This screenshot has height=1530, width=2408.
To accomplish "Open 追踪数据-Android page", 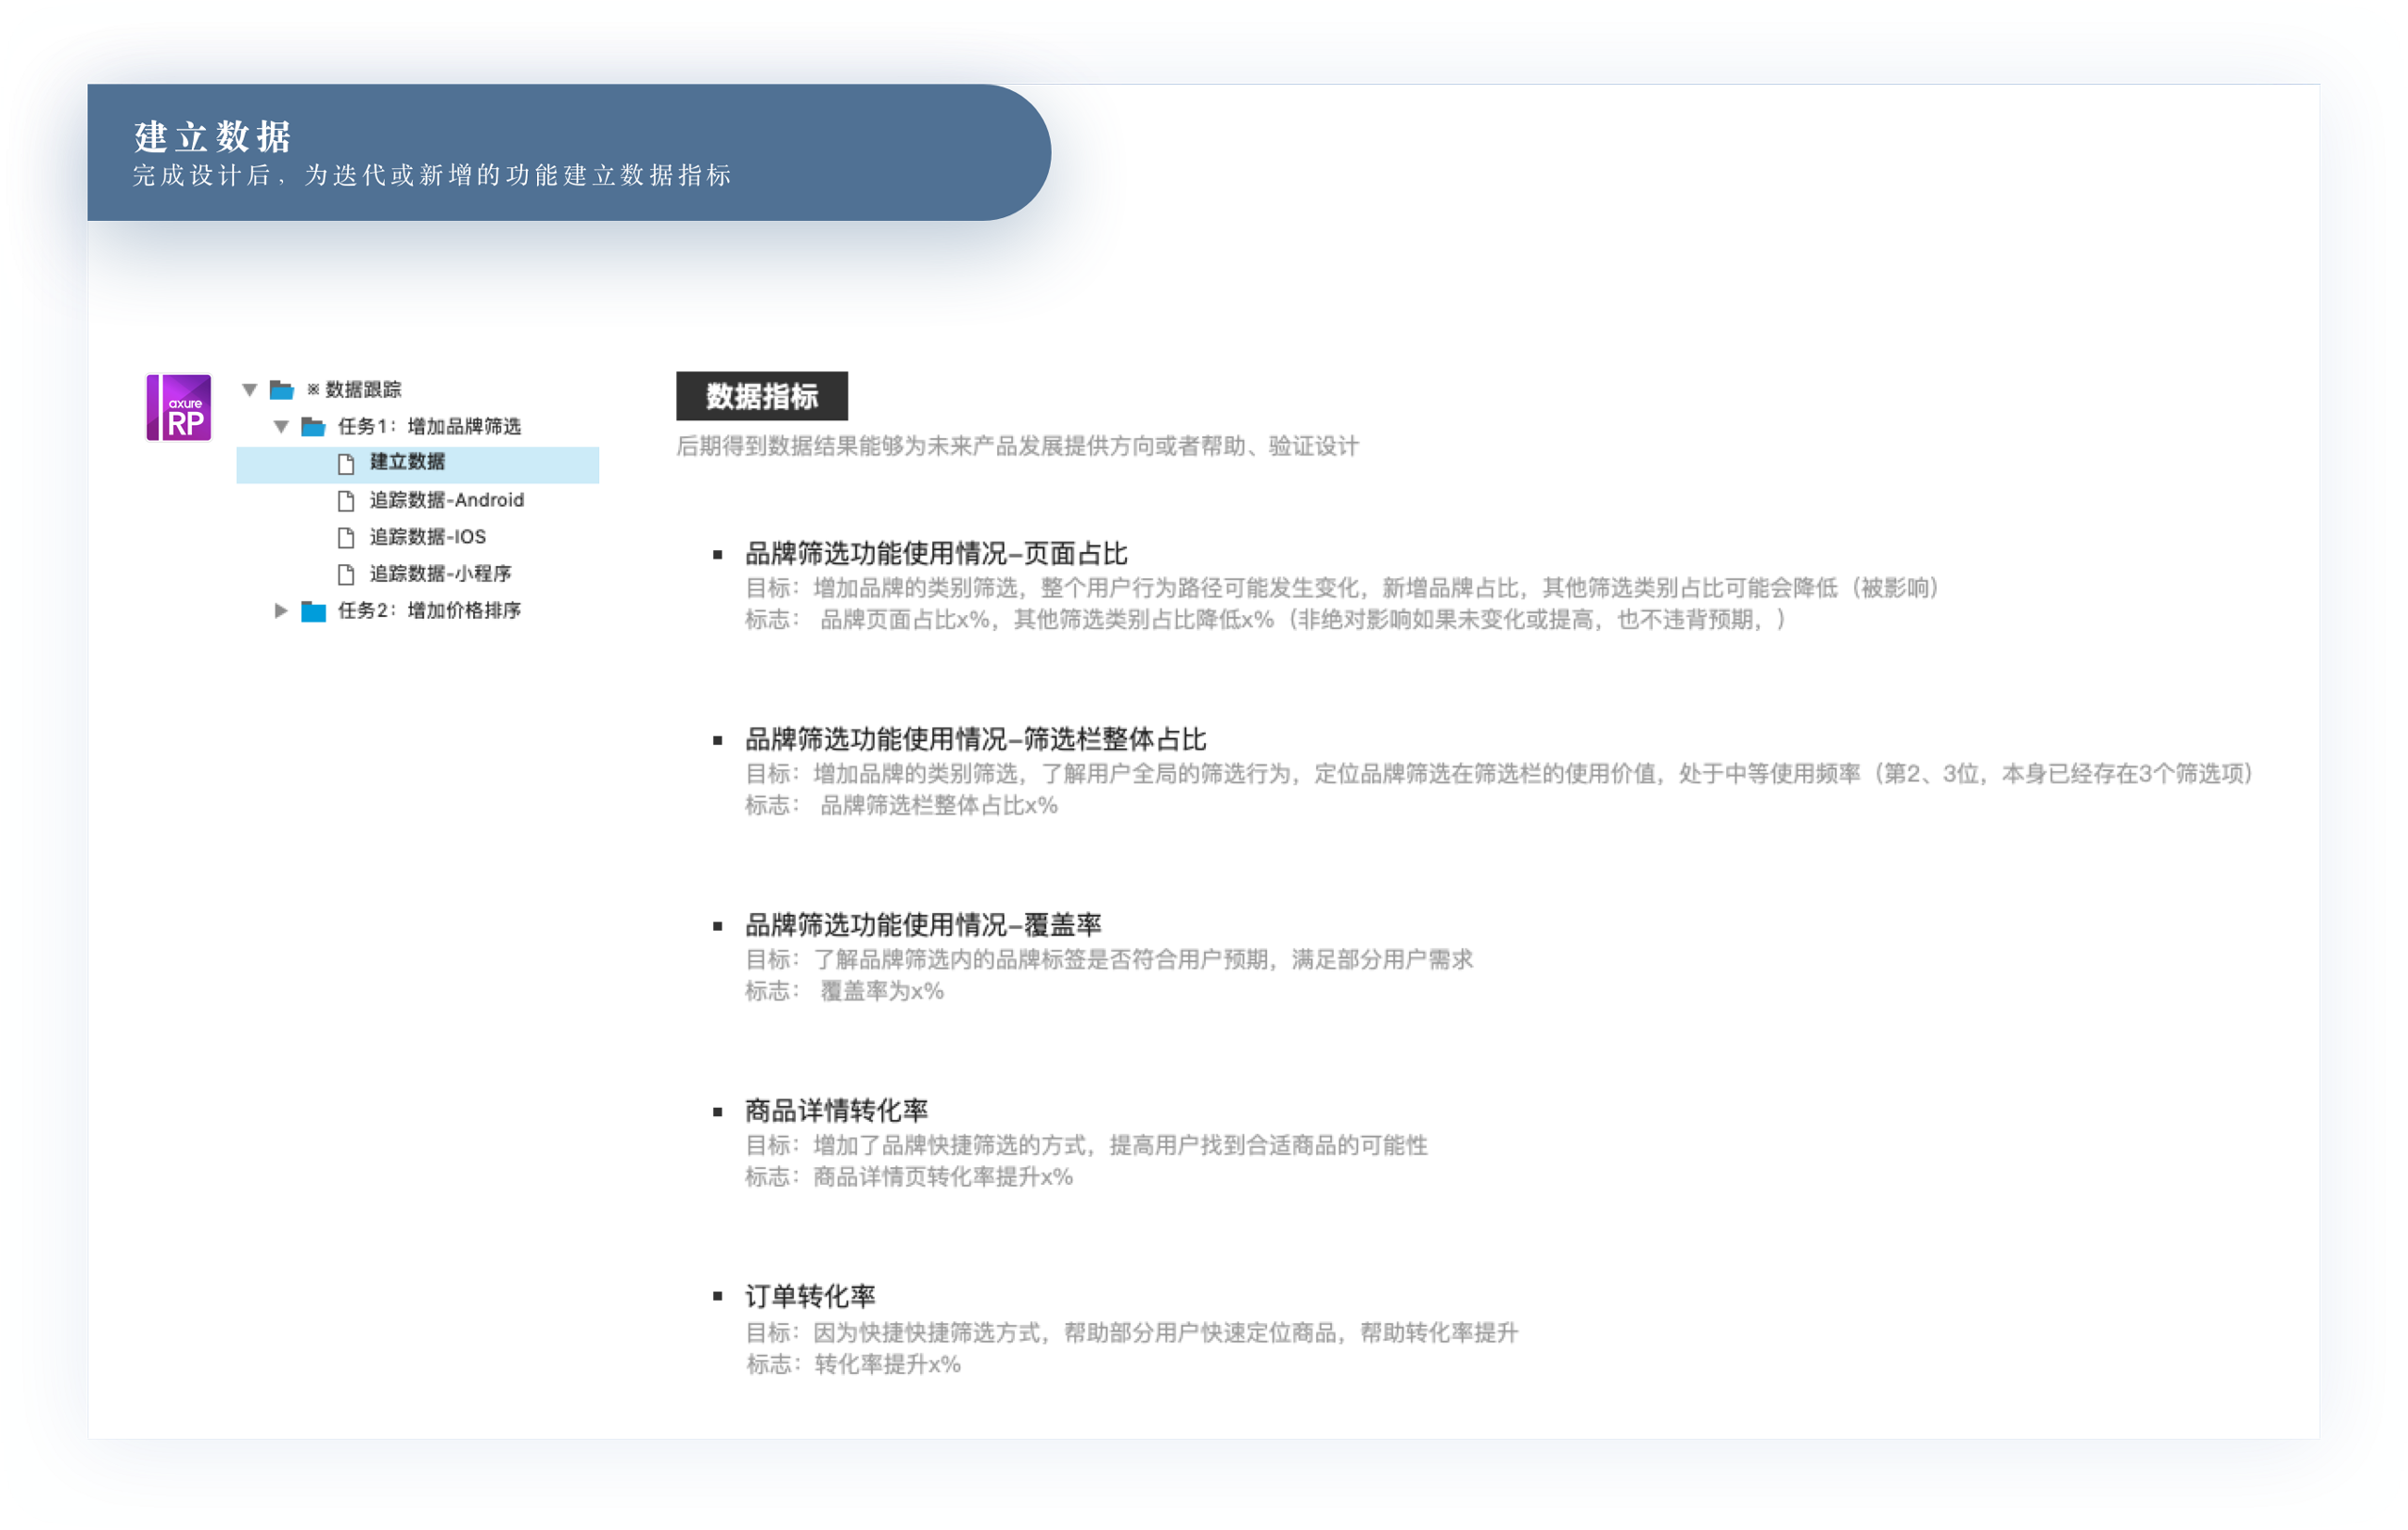I will pyautogui.click(x=446, y=500).
